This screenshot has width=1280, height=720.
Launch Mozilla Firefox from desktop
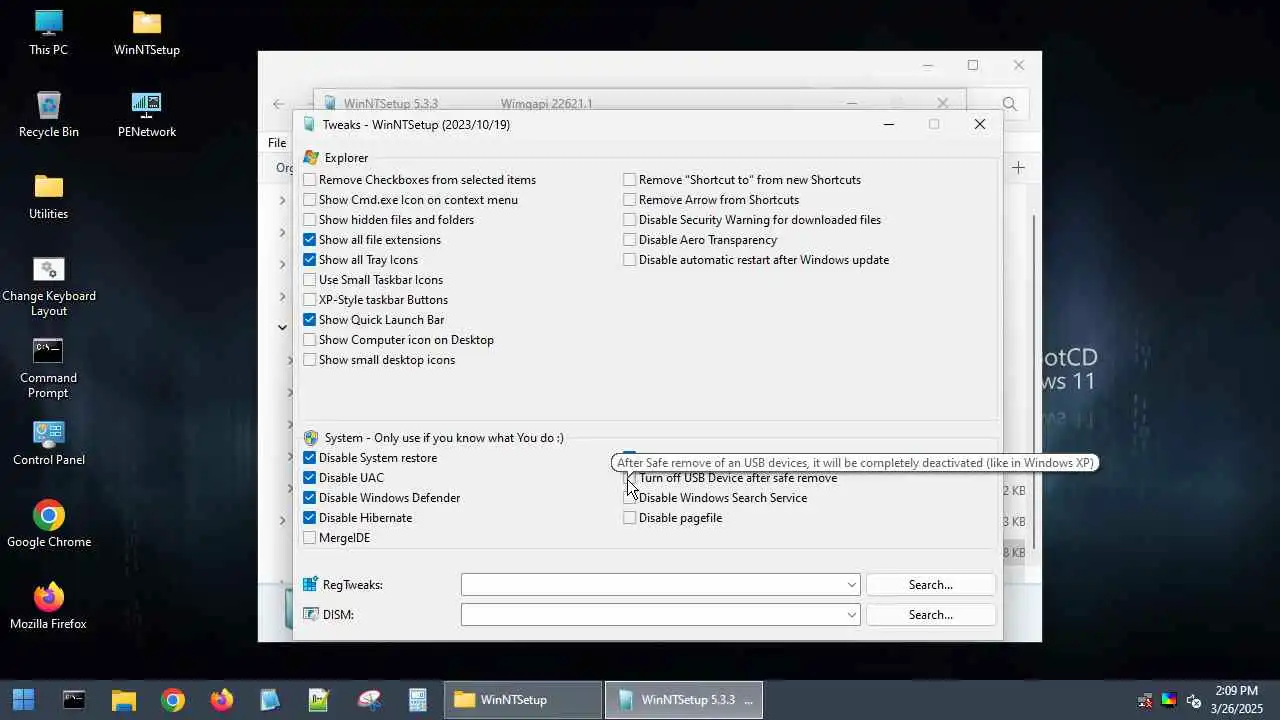point(48,607)
